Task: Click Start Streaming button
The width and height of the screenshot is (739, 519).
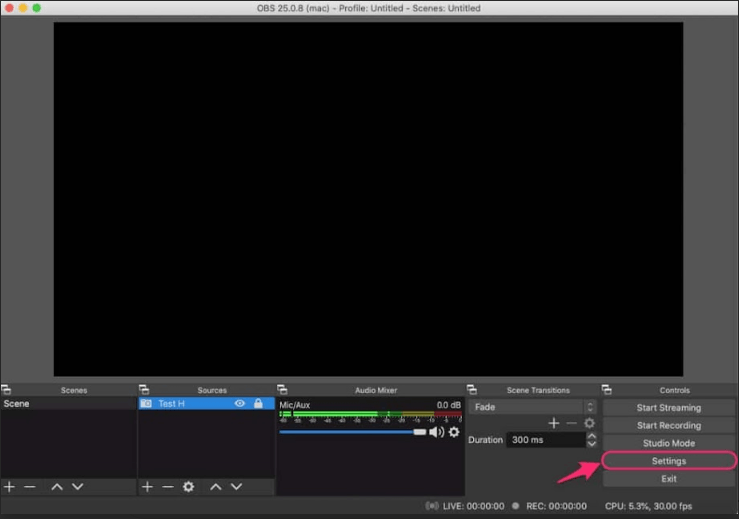Action: (669, 408)
